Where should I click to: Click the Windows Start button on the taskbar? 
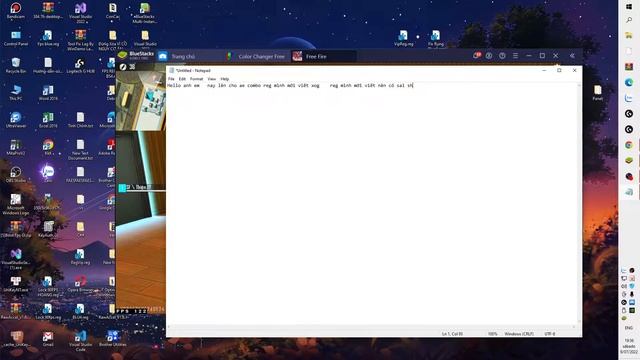pos(629,7)
